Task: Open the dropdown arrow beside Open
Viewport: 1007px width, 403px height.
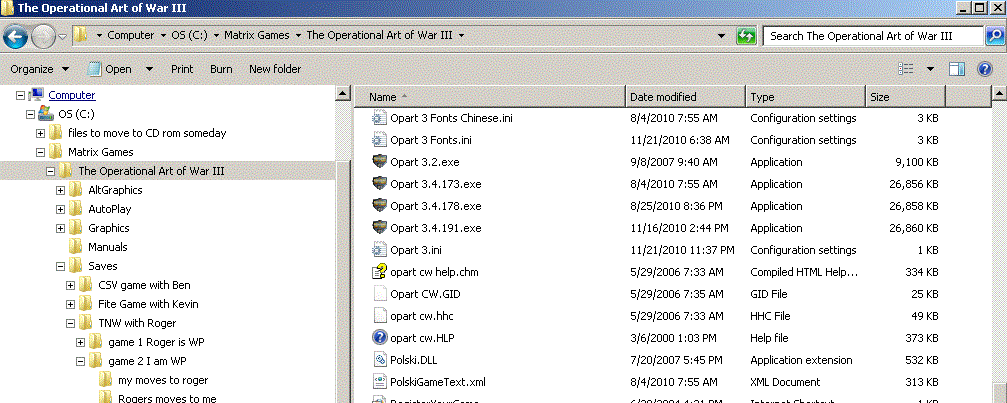Action: tap(149, 69)
